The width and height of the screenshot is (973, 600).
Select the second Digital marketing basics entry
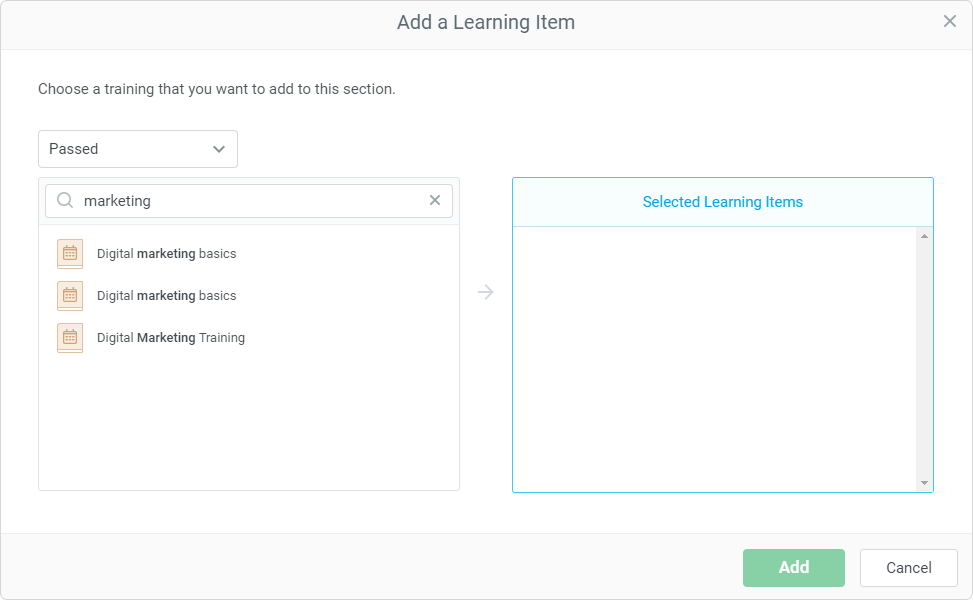point(167,296)
